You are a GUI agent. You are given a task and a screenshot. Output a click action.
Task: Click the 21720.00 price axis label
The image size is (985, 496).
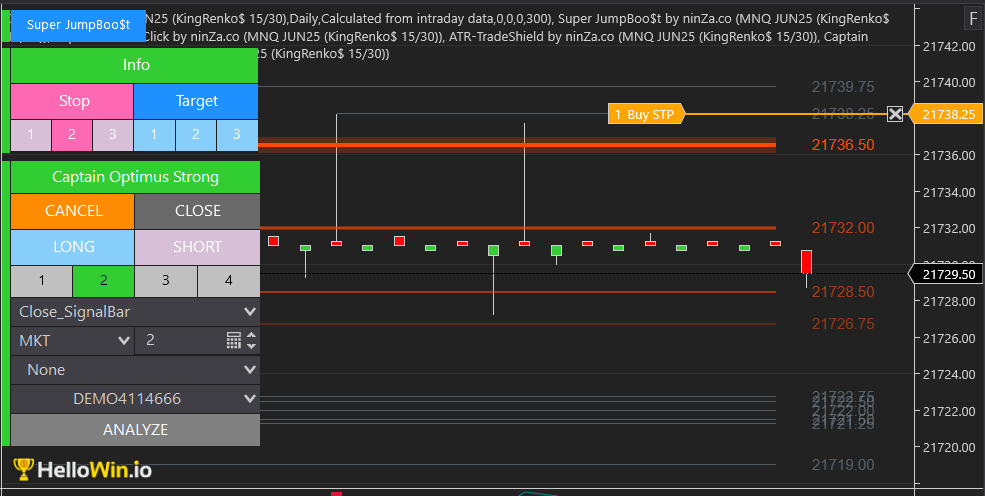click(x=949, y=448)
